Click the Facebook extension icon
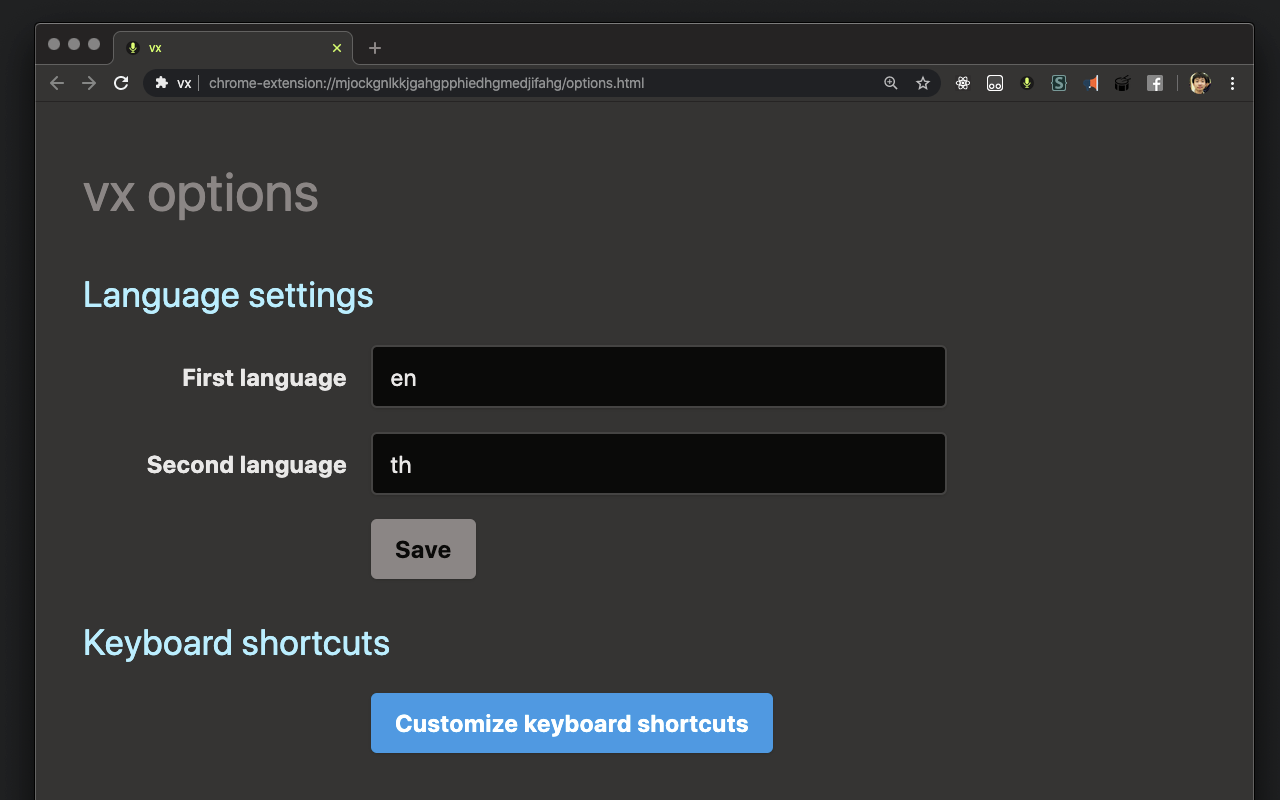 click(1155, 83)
